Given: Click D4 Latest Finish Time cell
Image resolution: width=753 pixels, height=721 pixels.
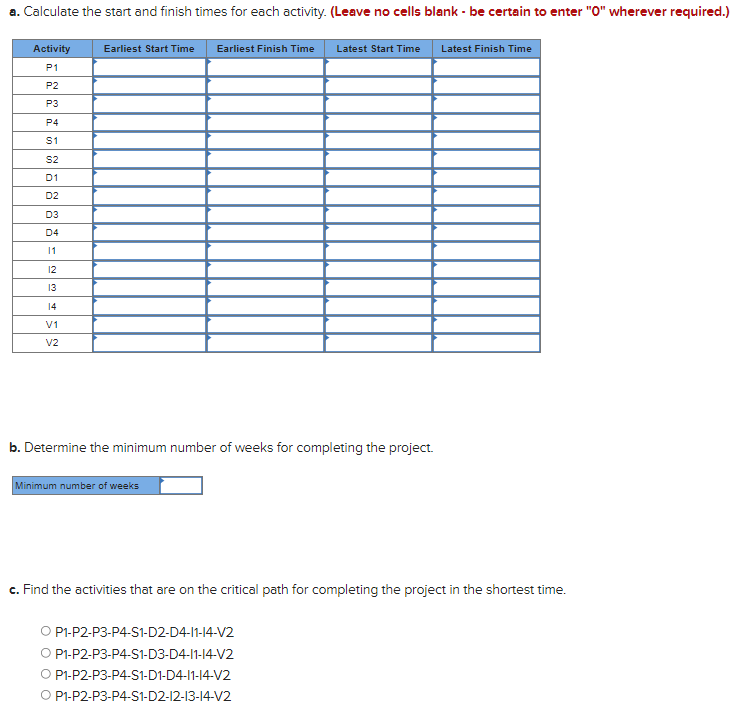Looking at the screenshot, I should 486,232.
